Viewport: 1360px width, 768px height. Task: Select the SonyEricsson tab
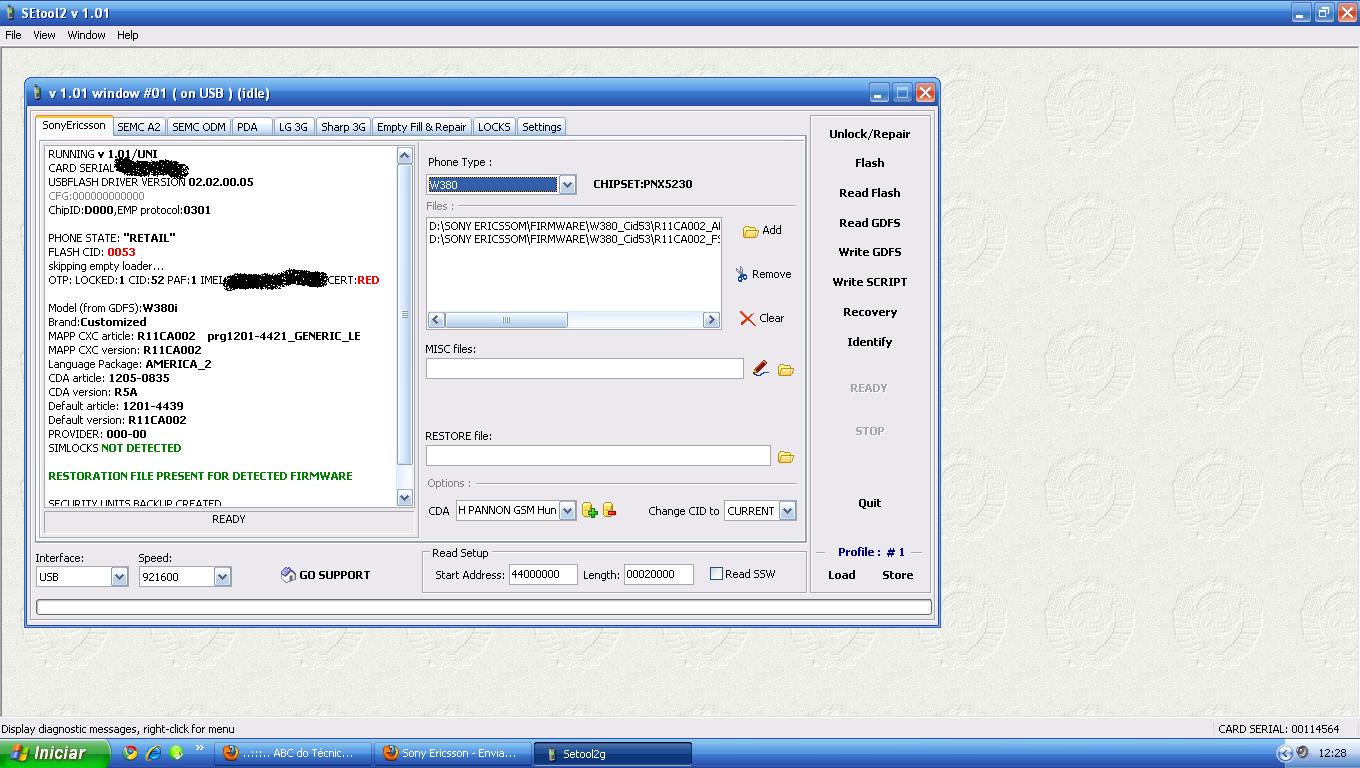(x=74, y=126)
